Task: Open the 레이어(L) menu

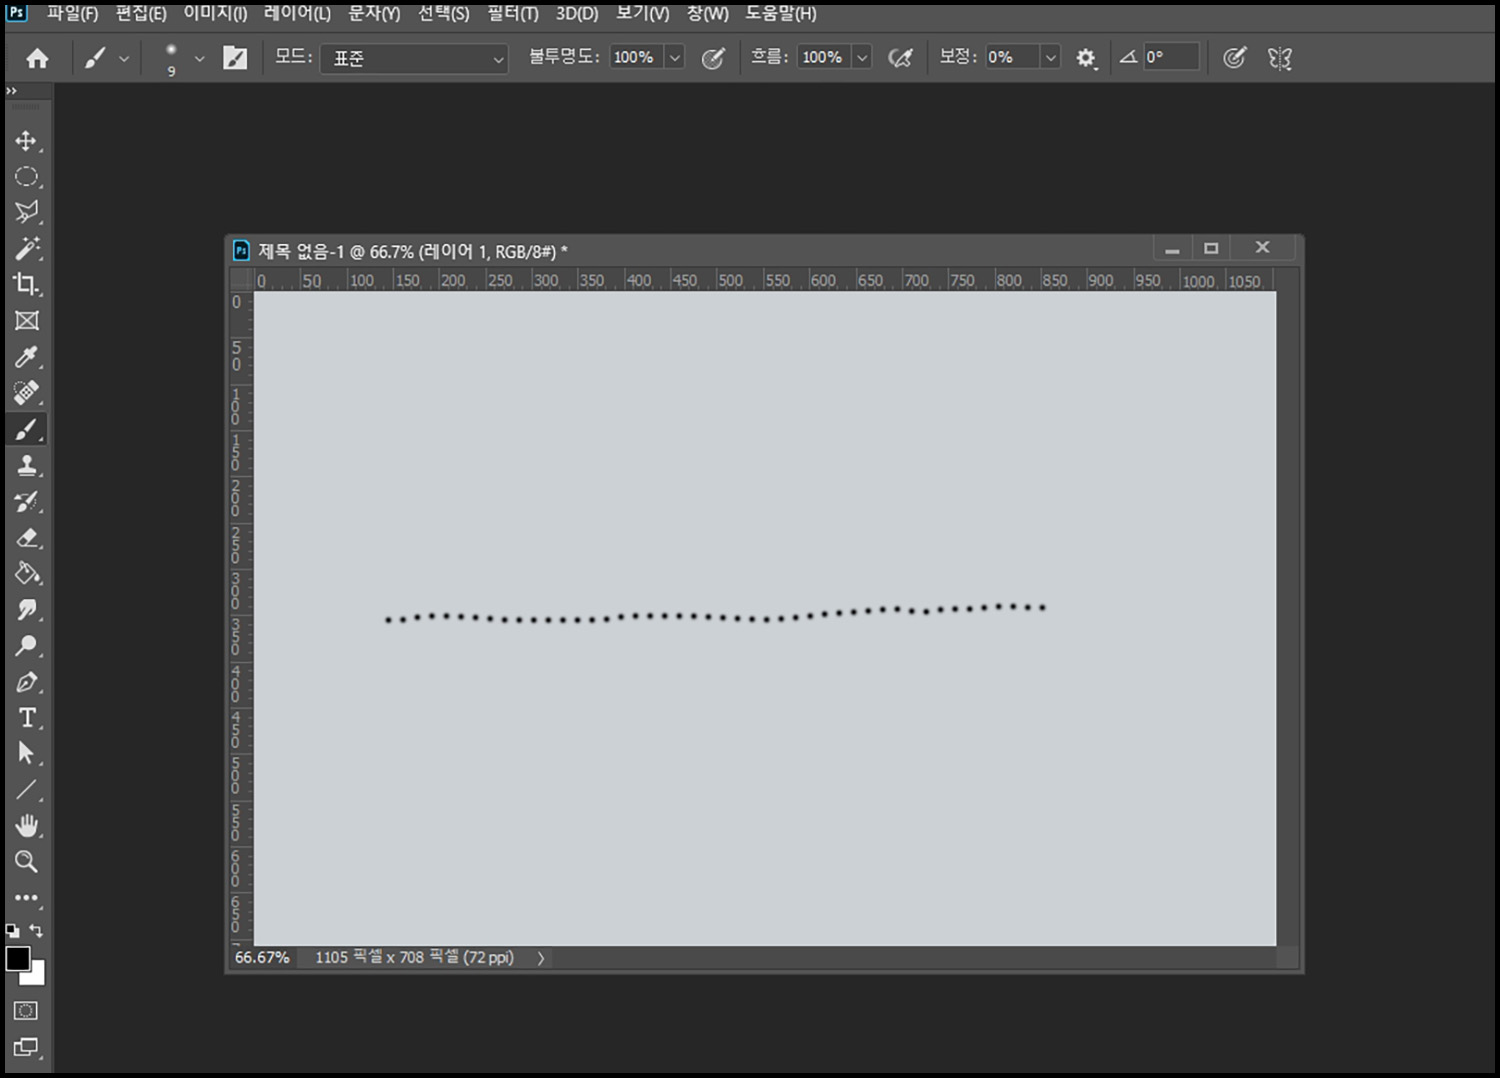Action: point(297,14)
